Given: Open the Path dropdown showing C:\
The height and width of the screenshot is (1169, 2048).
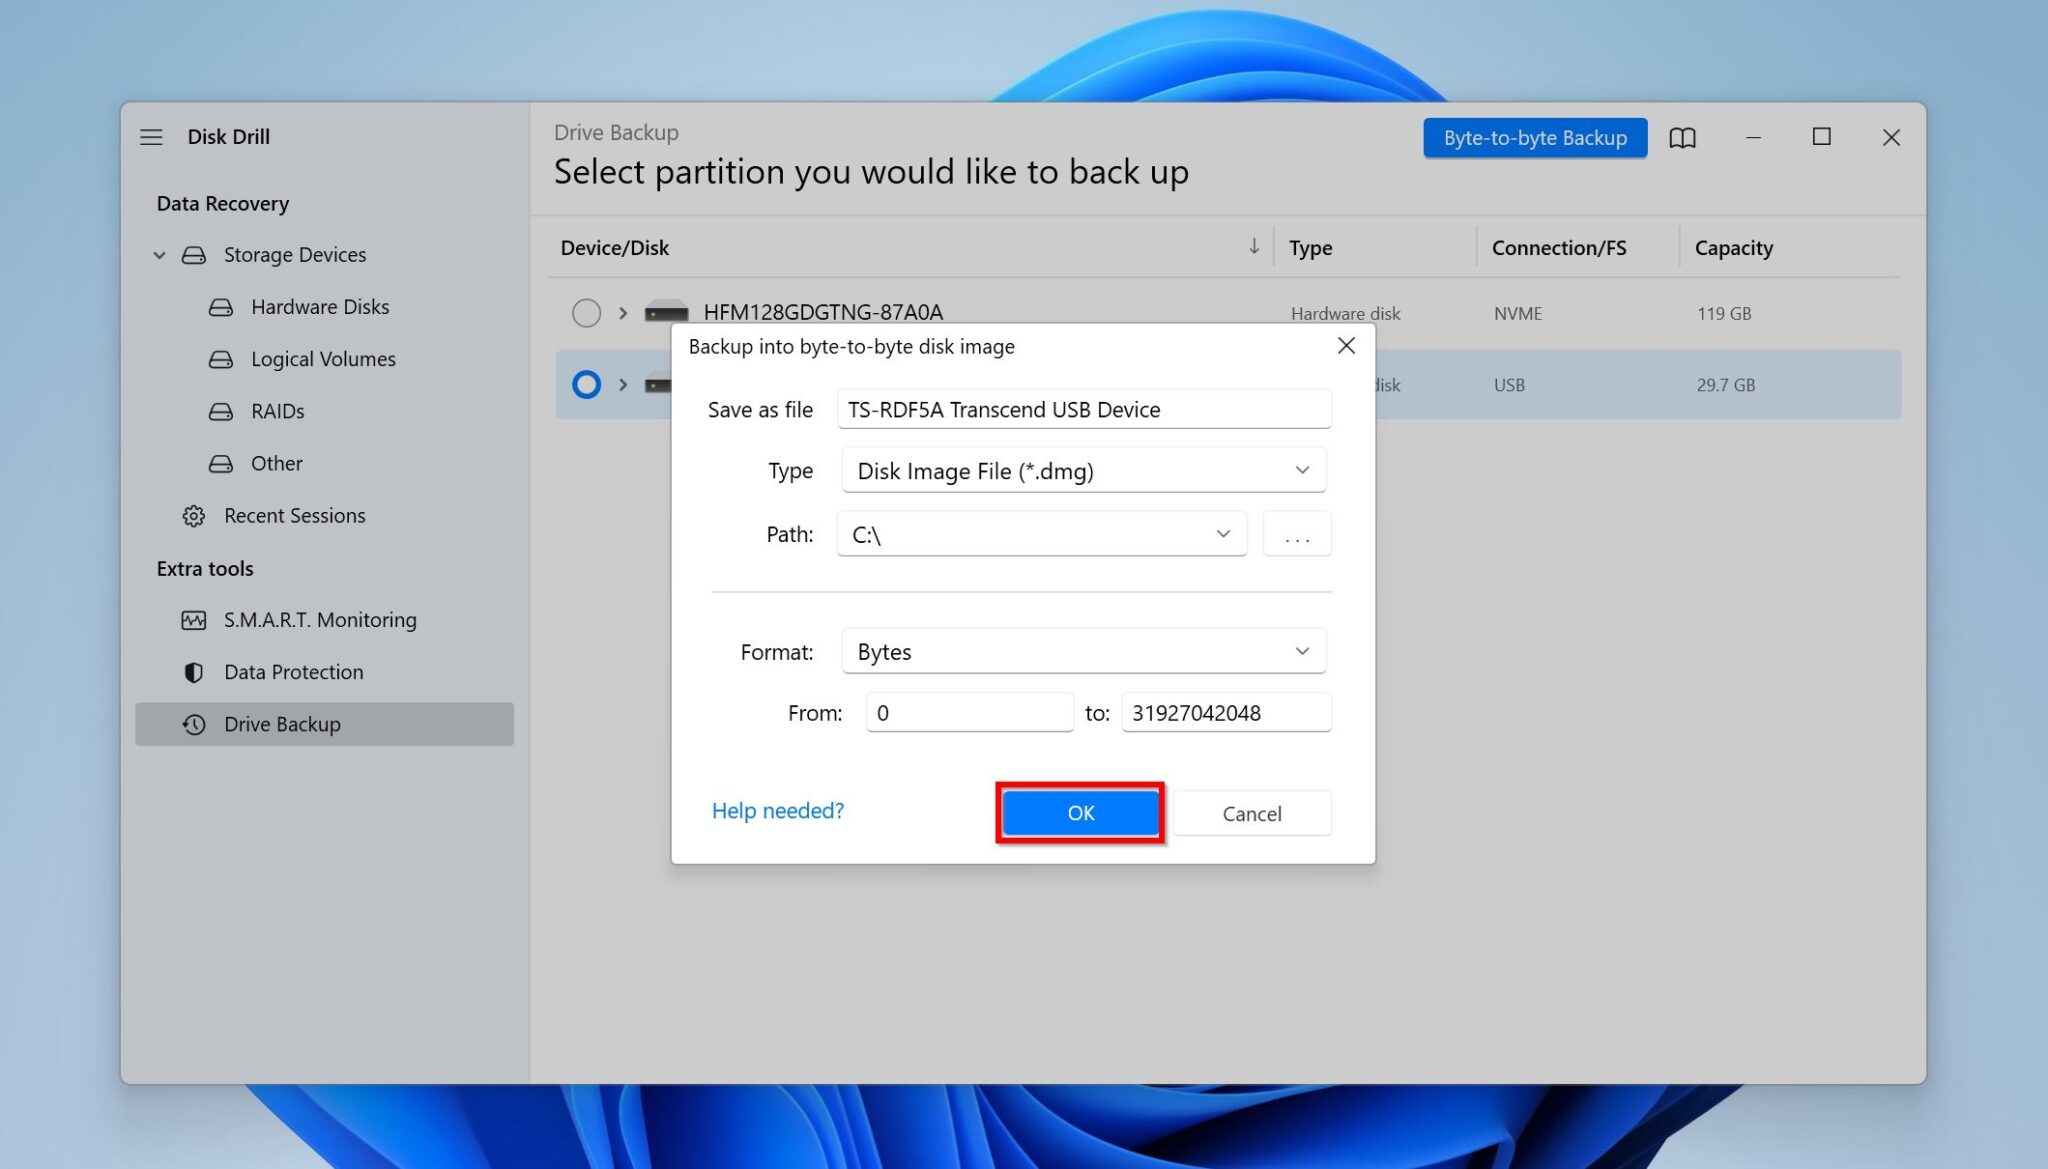Looking at the screenshot, I should (x=1222, y=534).
